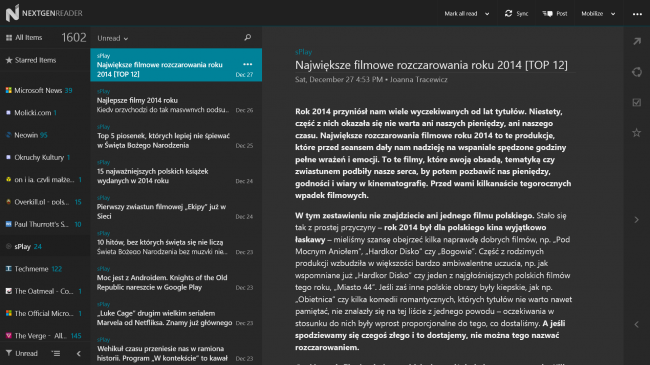Click the Post button label
The image size is (650, 365).
coord(562,14)
